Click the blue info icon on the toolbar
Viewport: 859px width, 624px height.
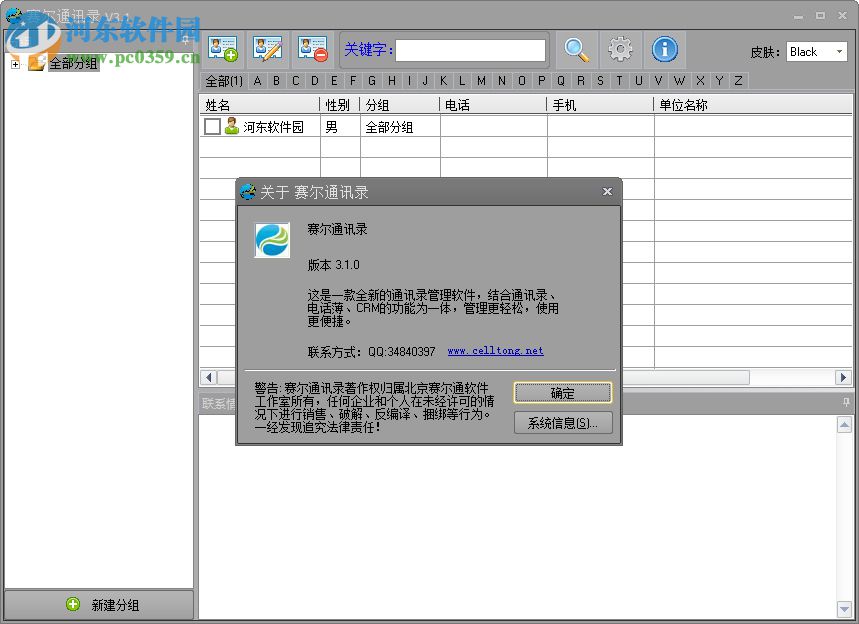(x=664, y=48)
